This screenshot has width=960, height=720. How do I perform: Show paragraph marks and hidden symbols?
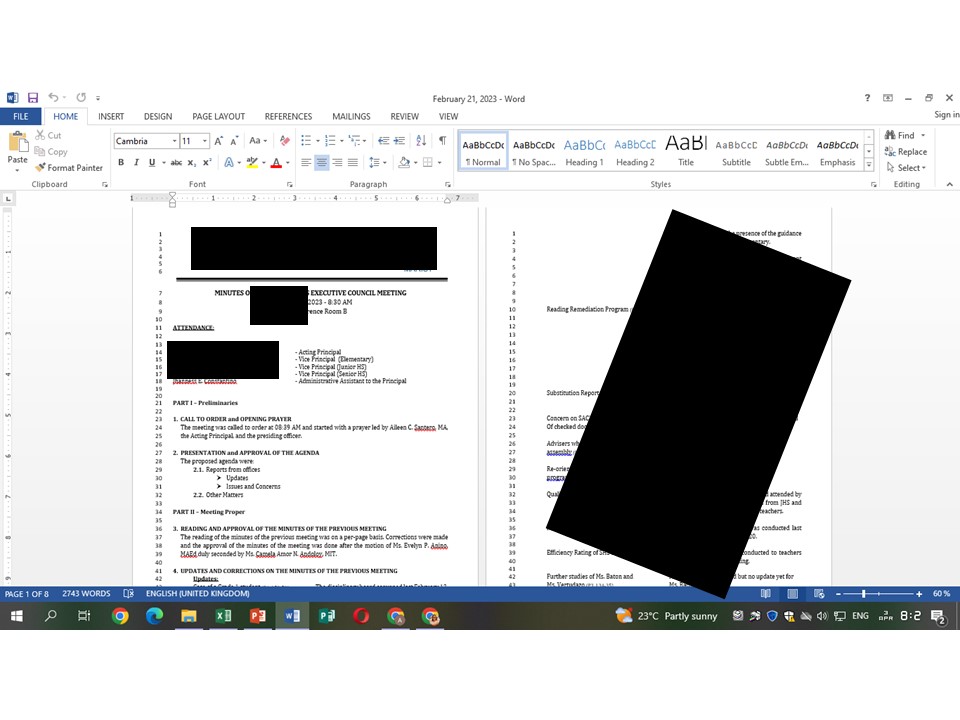point(442,141)
